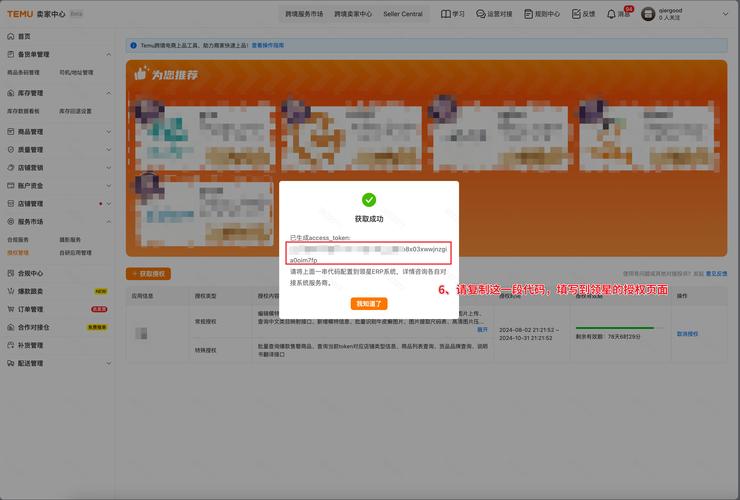The width and height of the screenshot is (740, 500).
Task: Collapse the 库存管理 section chevron
Action: [109, 93]
